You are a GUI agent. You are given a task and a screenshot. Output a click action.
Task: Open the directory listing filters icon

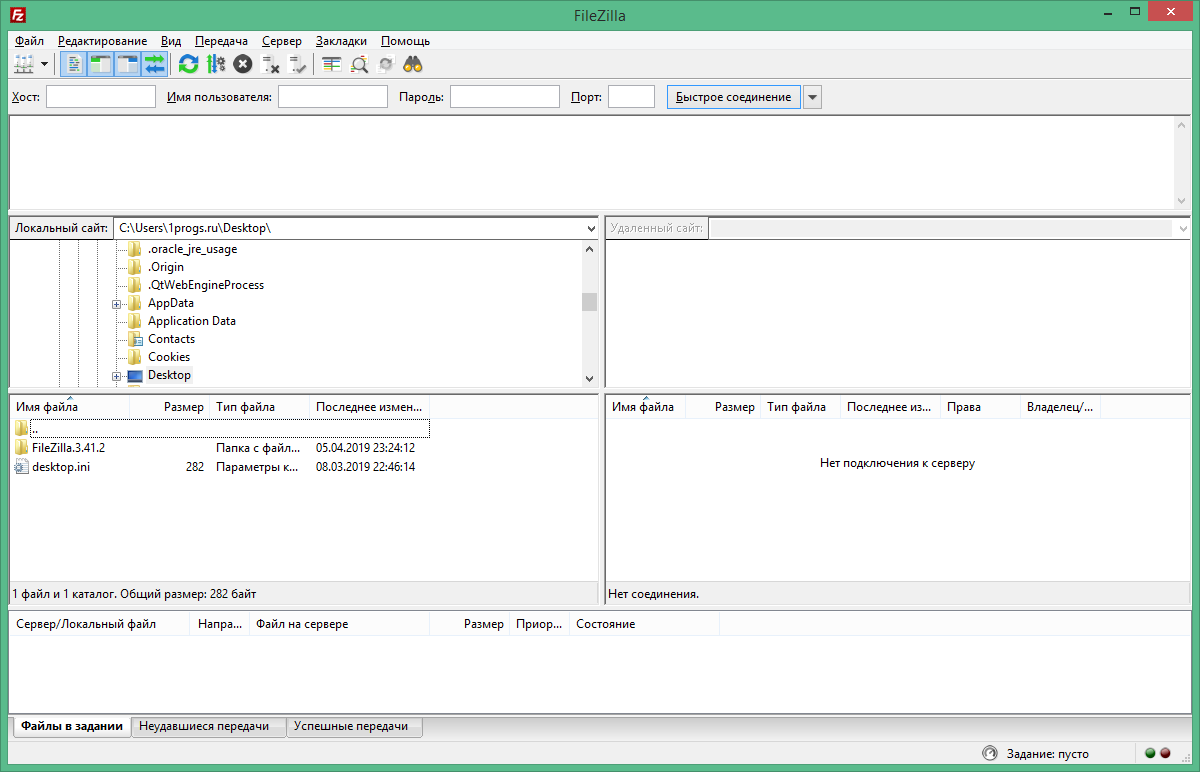point(331,65)
